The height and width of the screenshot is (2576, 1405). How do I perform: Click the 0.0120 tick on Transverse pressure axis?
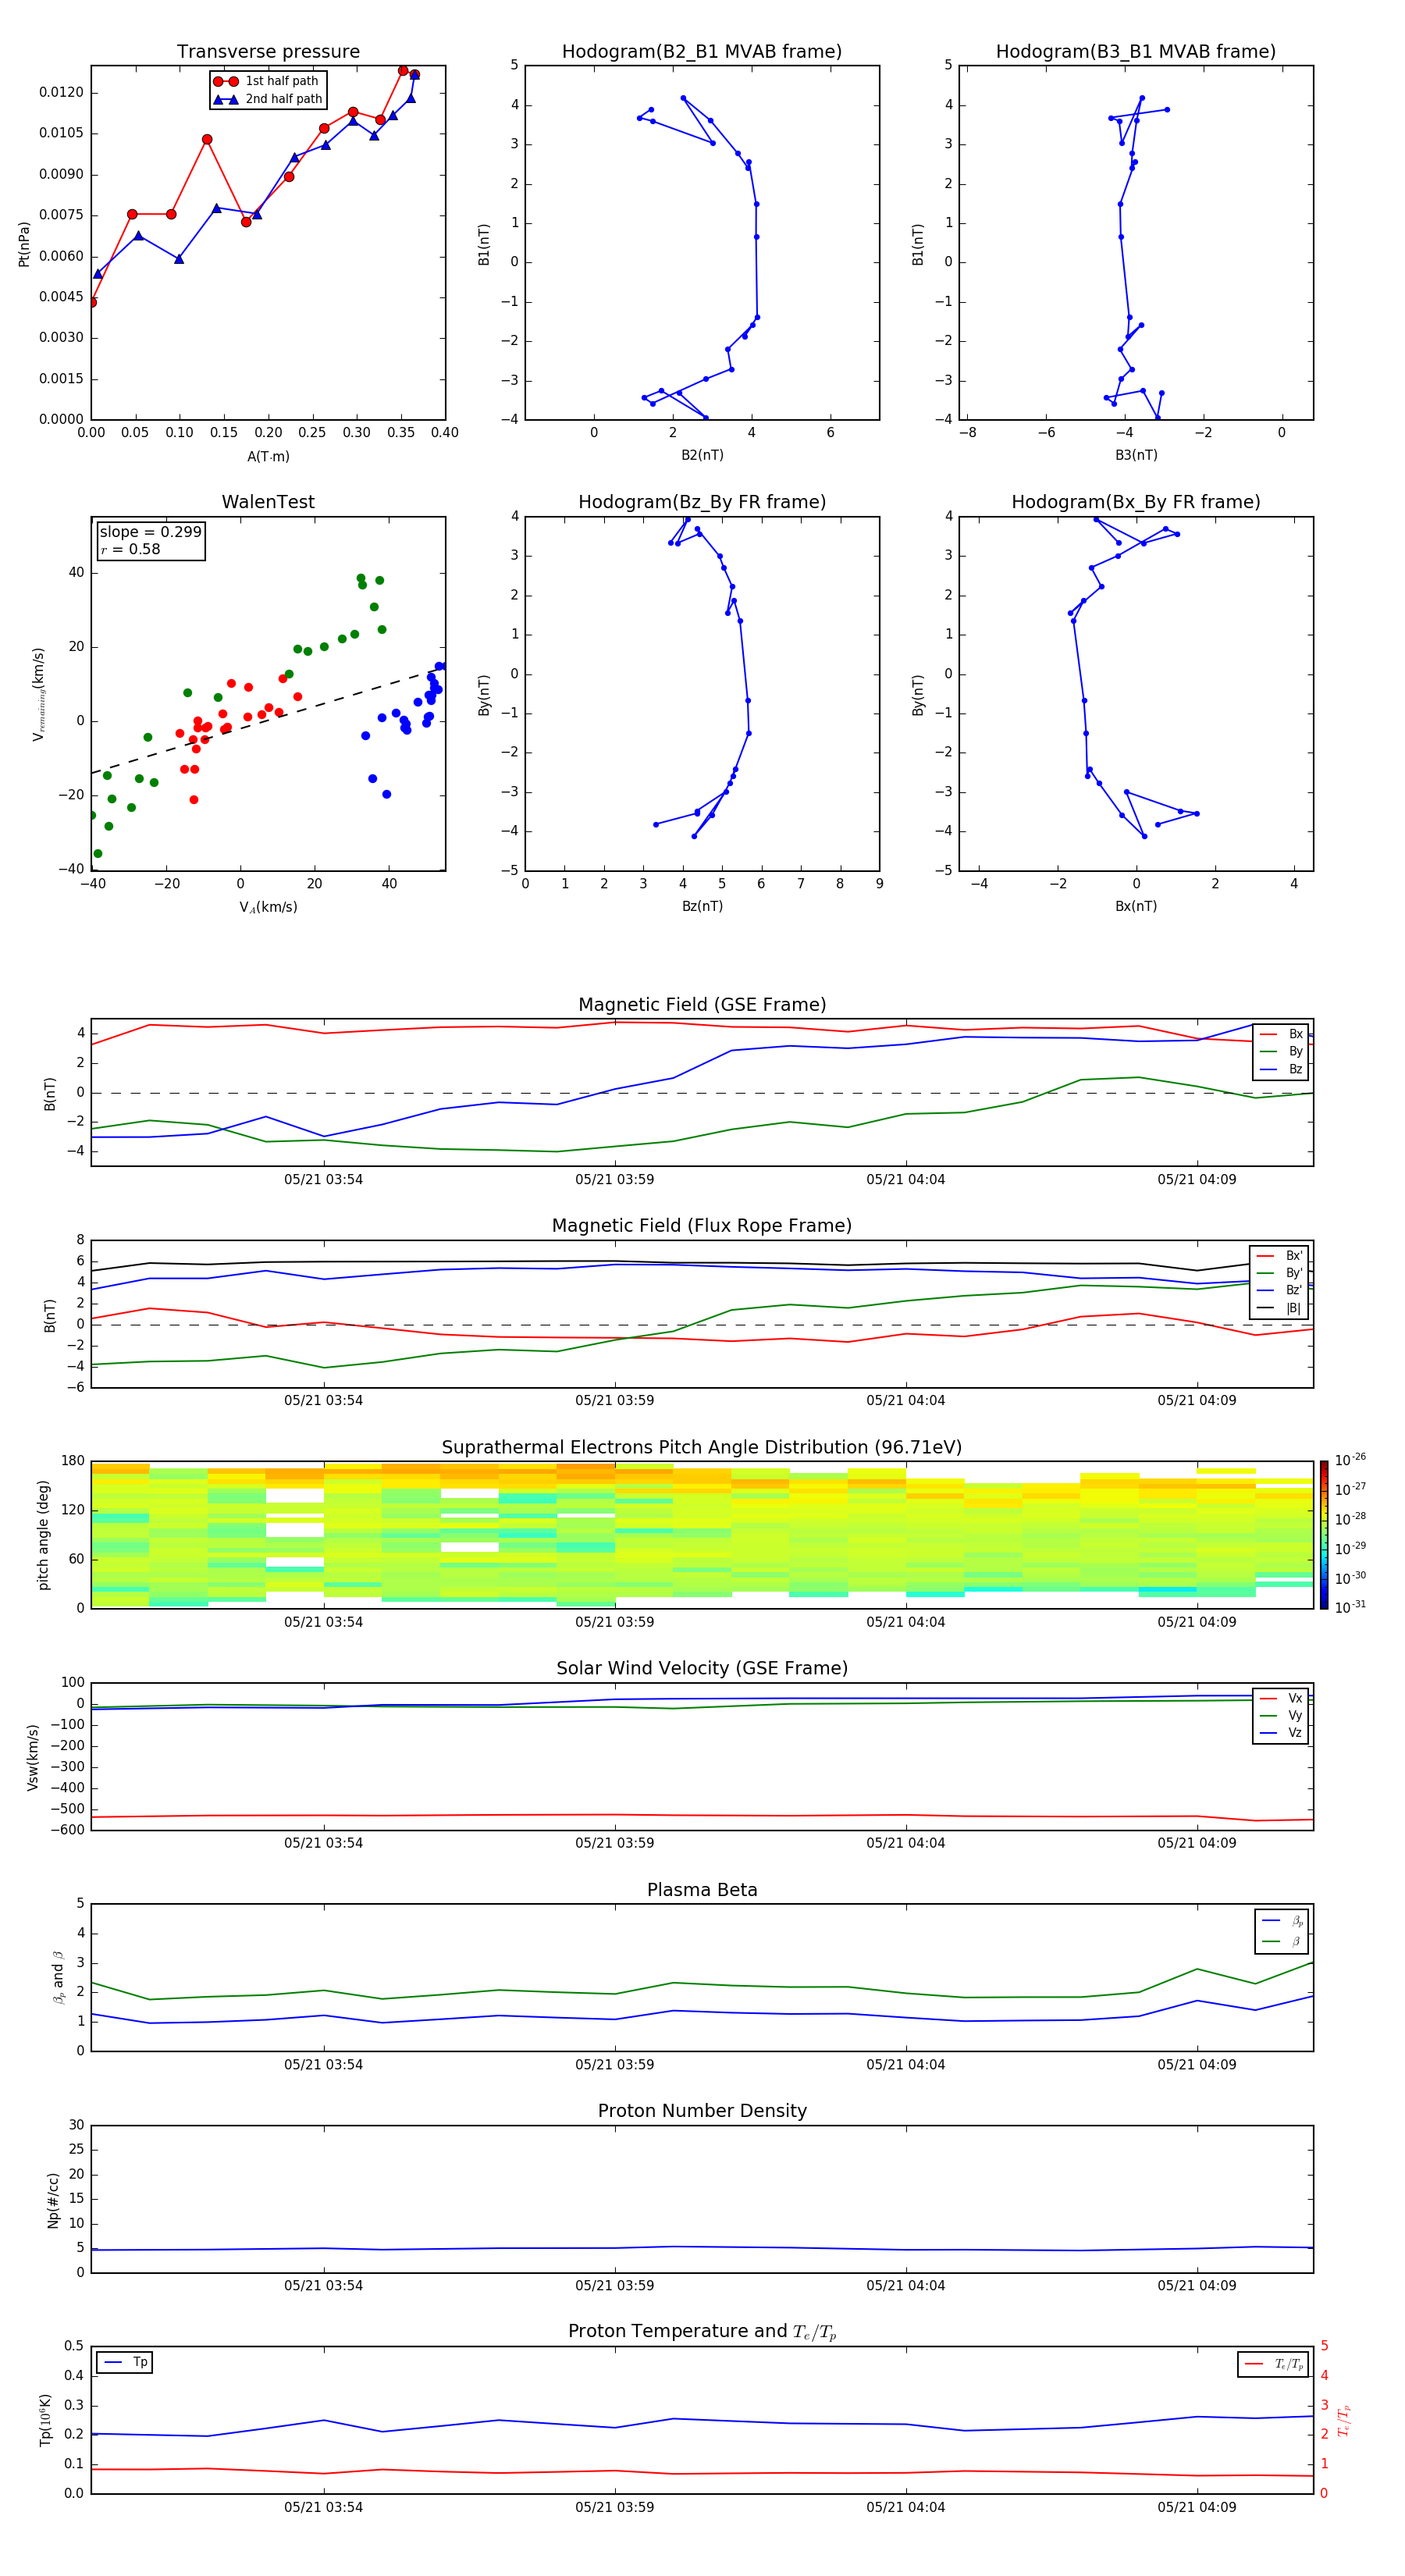pyautogui.click(x=61, y=92)
